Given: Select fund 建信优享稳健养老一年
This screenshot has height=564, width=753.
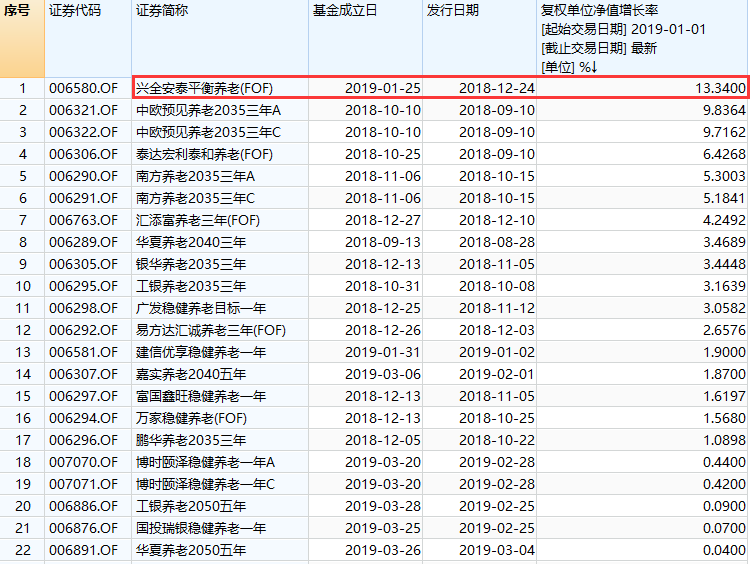Looking at the screenshot, I should coord(201,353).
